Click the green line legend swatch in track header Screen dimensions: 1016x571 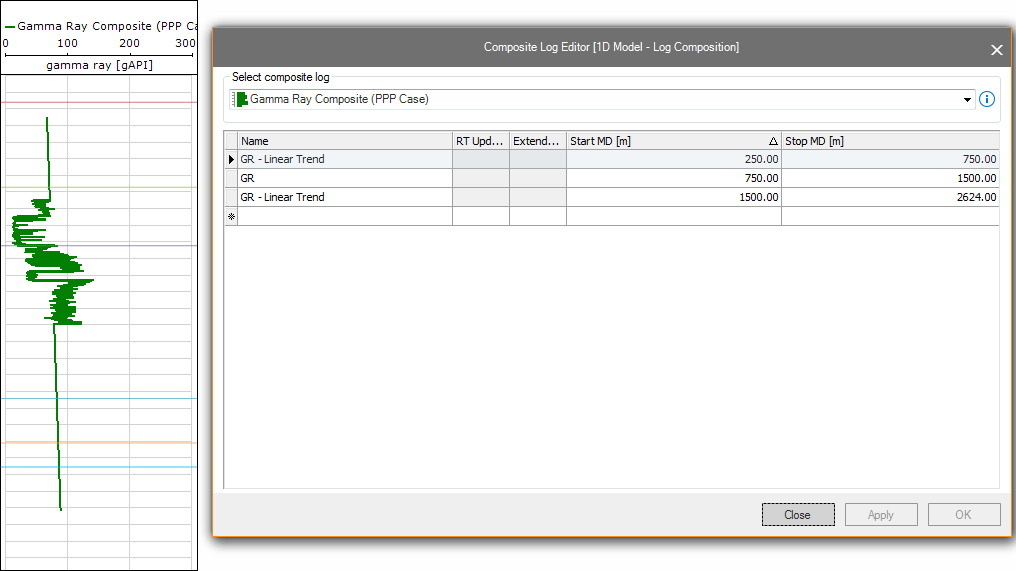click(x=10, y=27)
